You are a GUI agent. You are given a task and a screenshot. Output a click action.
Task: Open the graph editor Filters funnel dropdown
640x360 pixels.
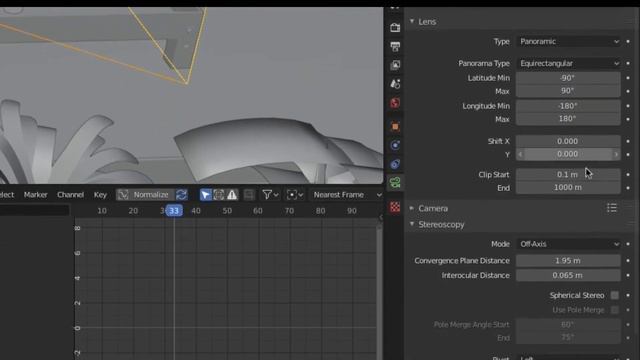pyautogui.click(x=270, y=195)
